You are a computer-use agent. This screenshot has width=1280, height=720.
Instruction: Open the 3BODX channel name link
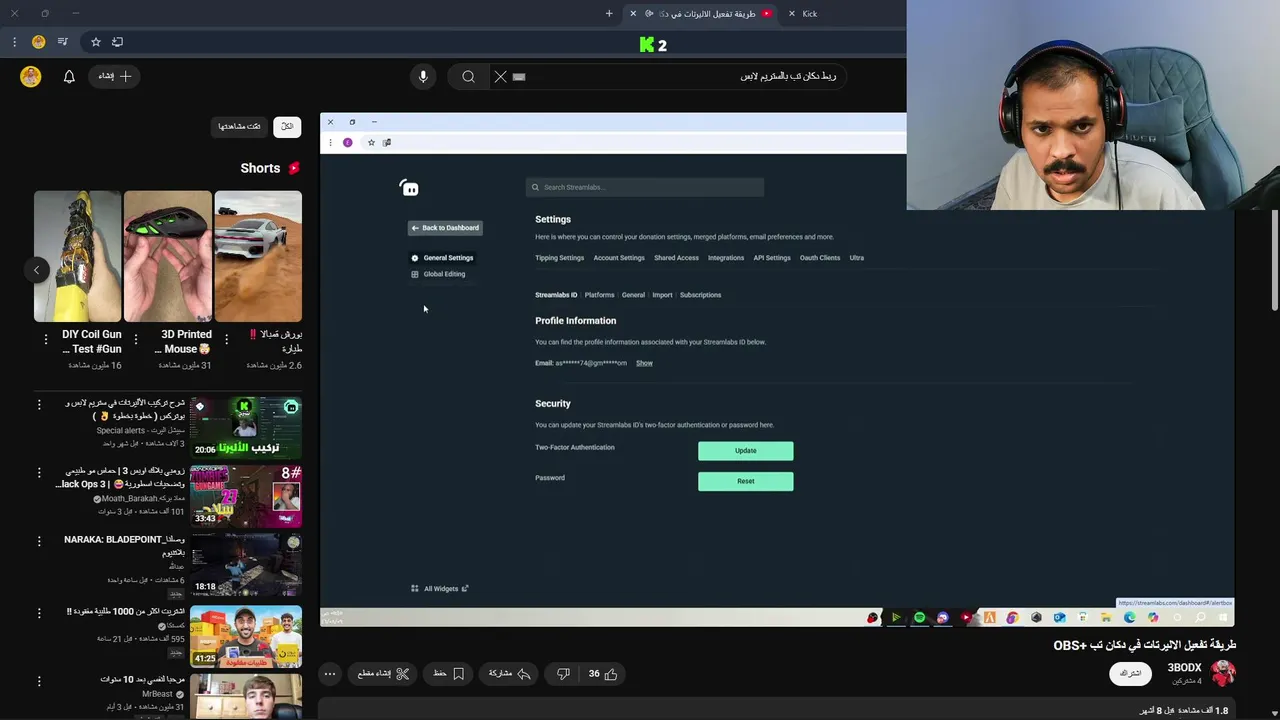[x=1185, y=668]
